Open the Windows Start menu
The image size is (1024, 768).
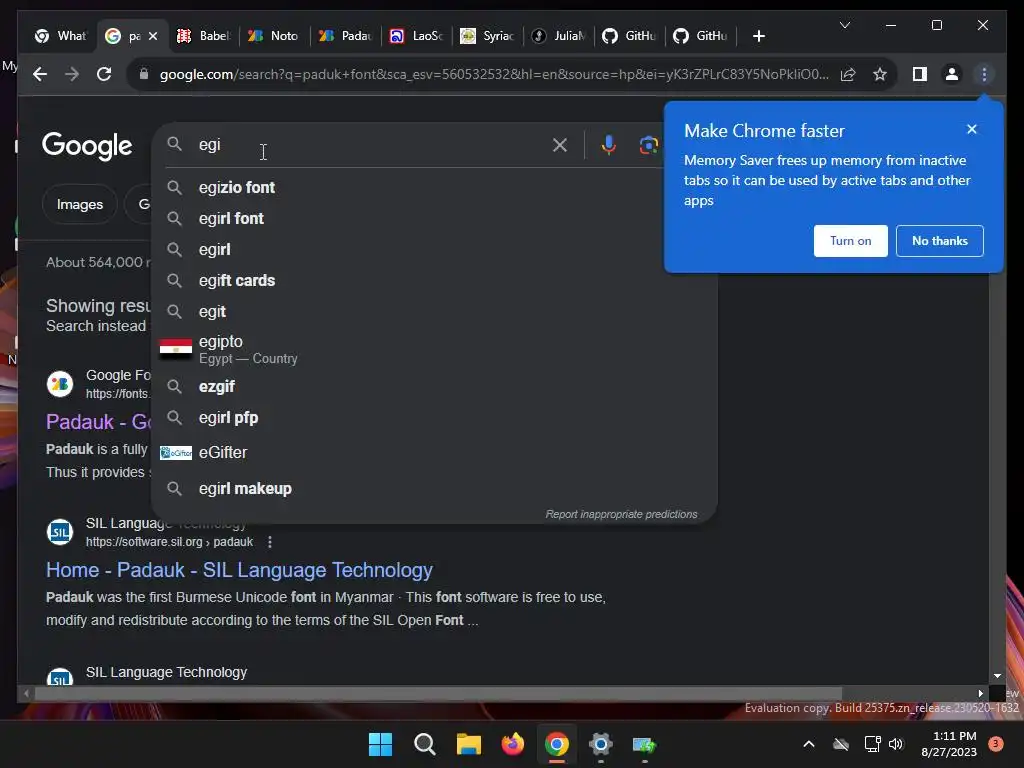(380, 744)
